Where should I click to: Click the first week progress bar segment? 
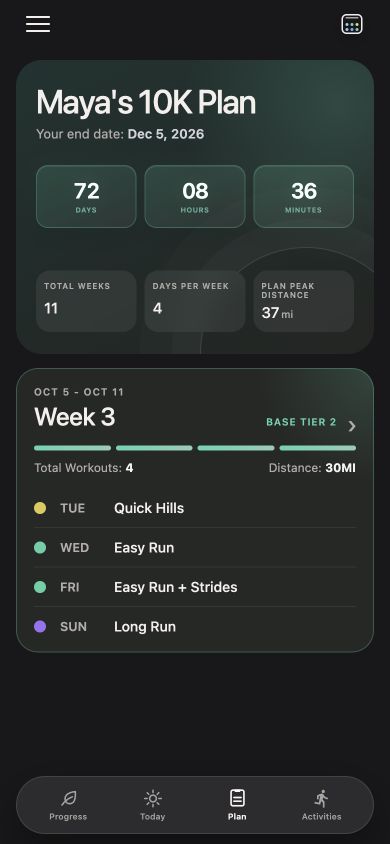72,448
